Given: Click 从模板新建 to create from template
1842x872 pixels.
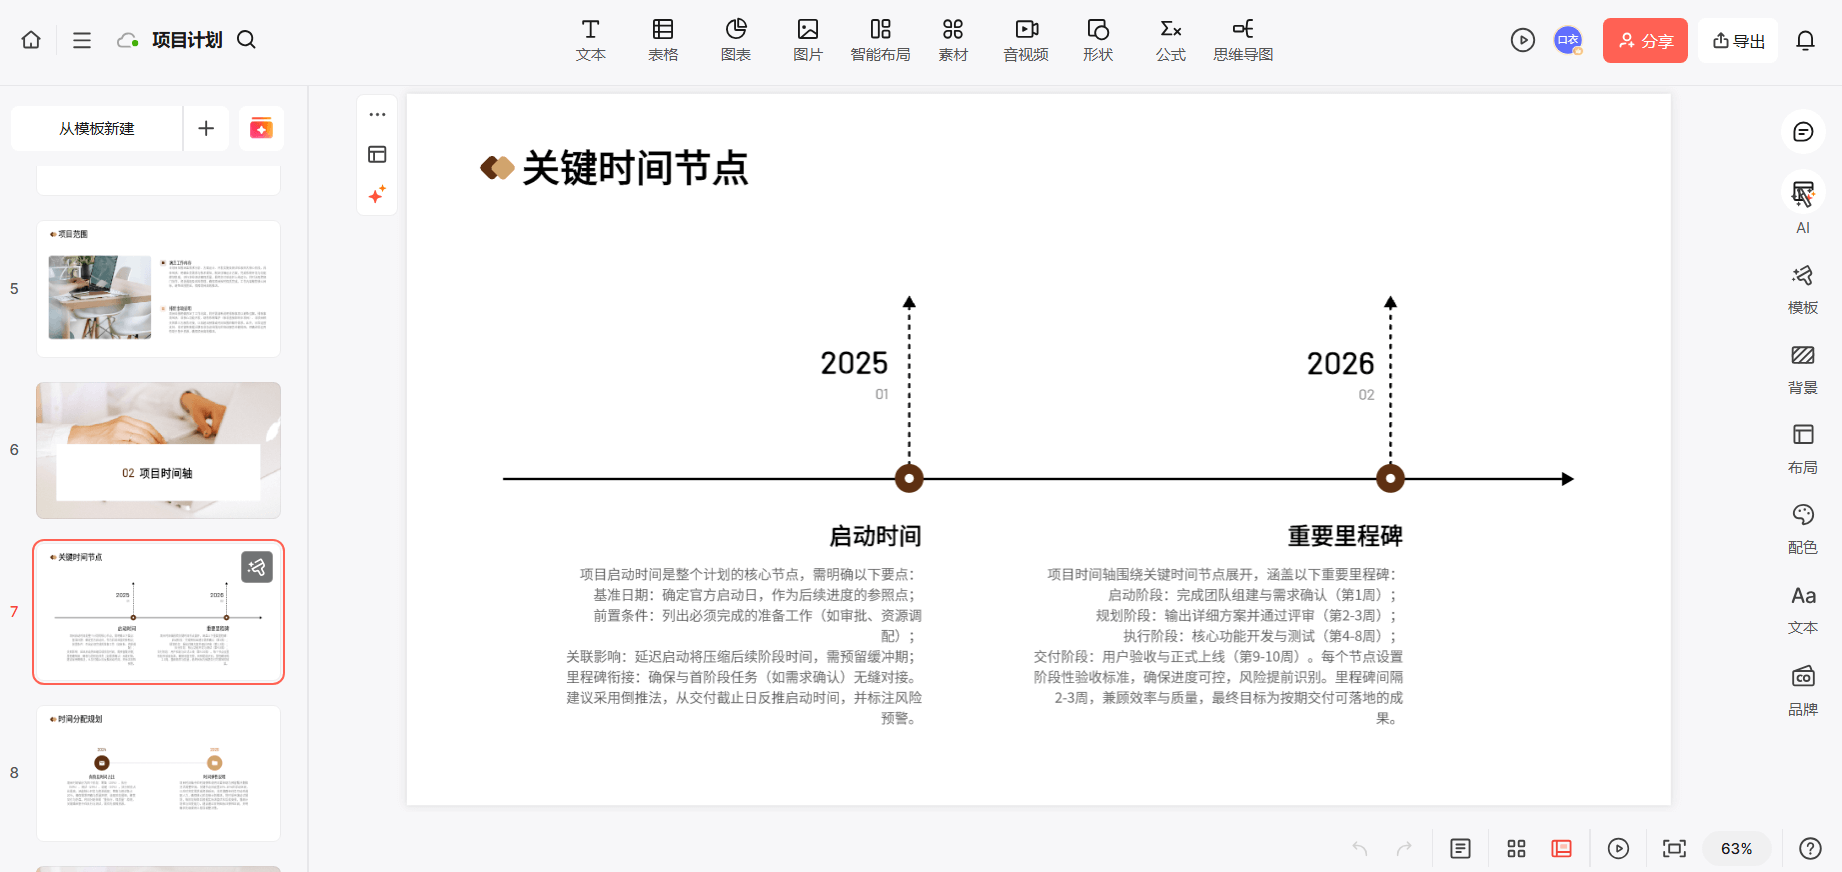Looking at the screenshot, I should pyautogui.click(x=97, y=128).
